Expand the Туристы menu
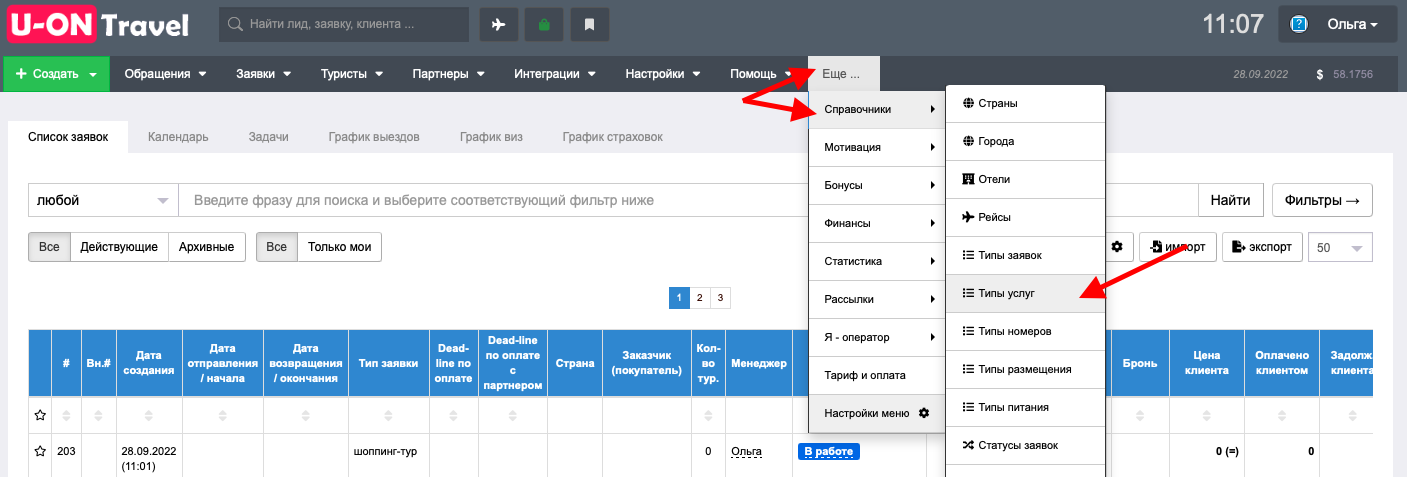This screenshot has width=1407, height=477. pyautogui.click(x=353, y=74)
